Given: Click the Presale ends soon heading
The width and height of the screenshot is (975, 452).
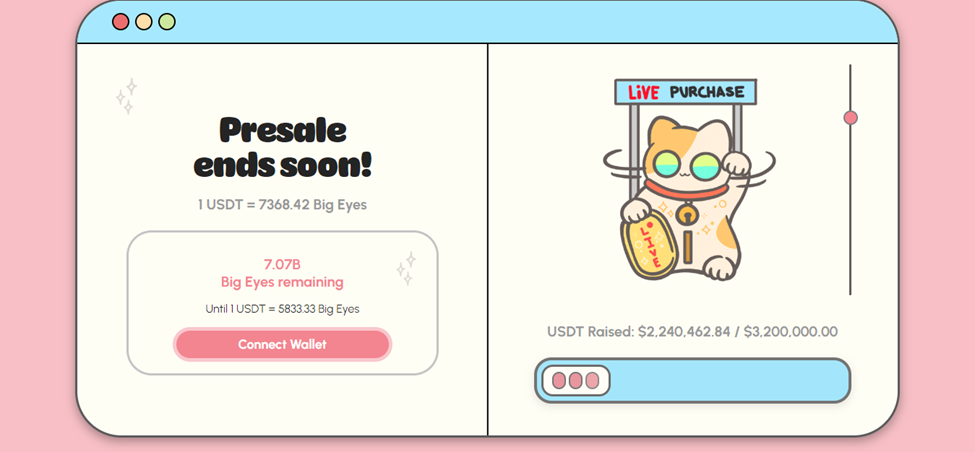Looking at the screenshot, I should tap(283, 148).
